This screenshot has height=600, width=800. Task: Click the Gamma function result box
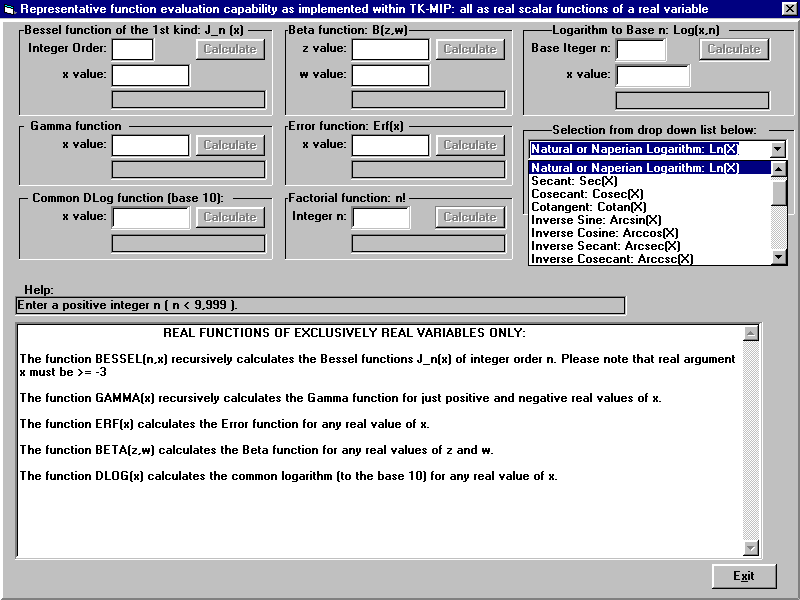click(188, 169)
